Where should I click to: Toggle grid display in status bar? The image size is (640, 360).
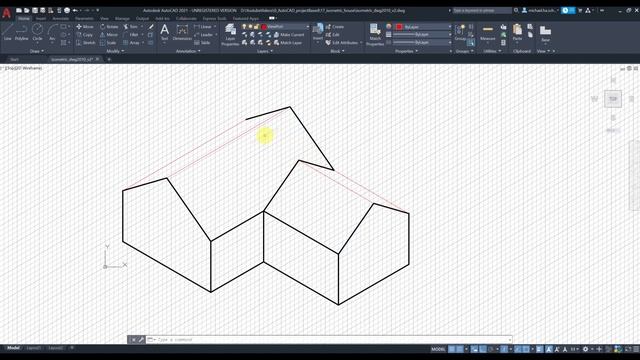(x=451, y=349)
